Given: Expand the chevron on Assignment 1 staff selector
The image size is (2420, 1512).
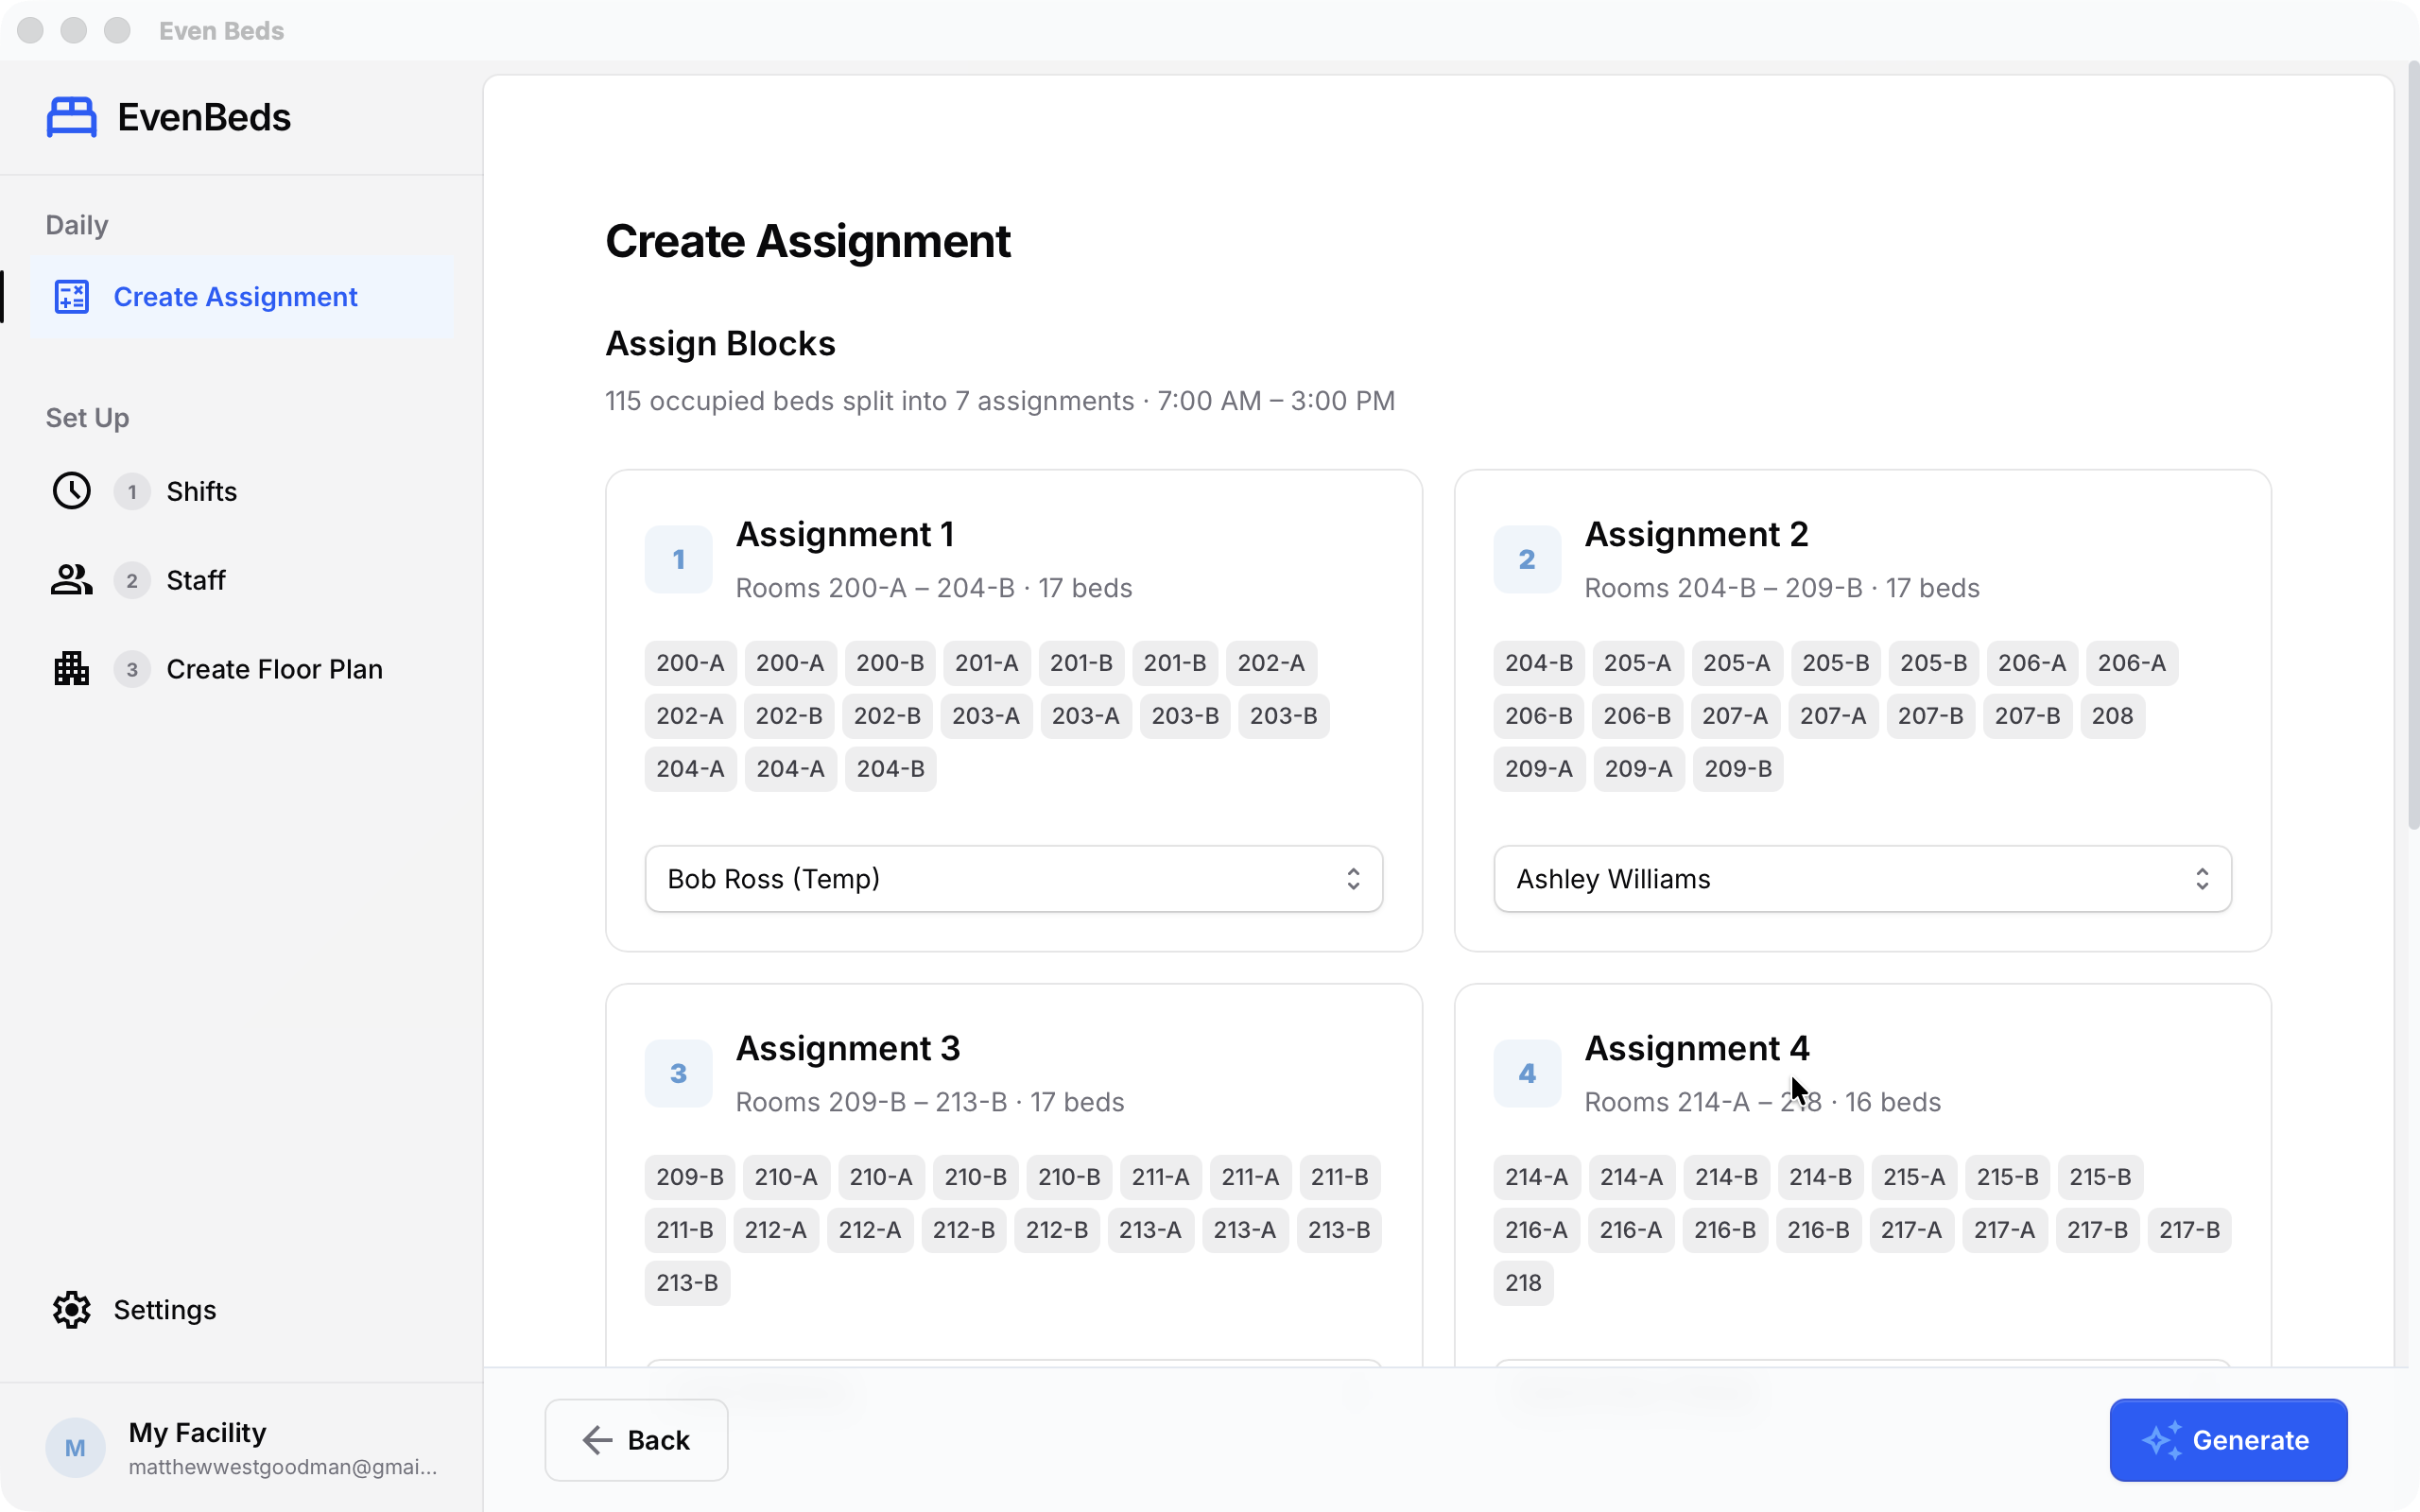Looking at the screenshot, I should point(1355,879).
